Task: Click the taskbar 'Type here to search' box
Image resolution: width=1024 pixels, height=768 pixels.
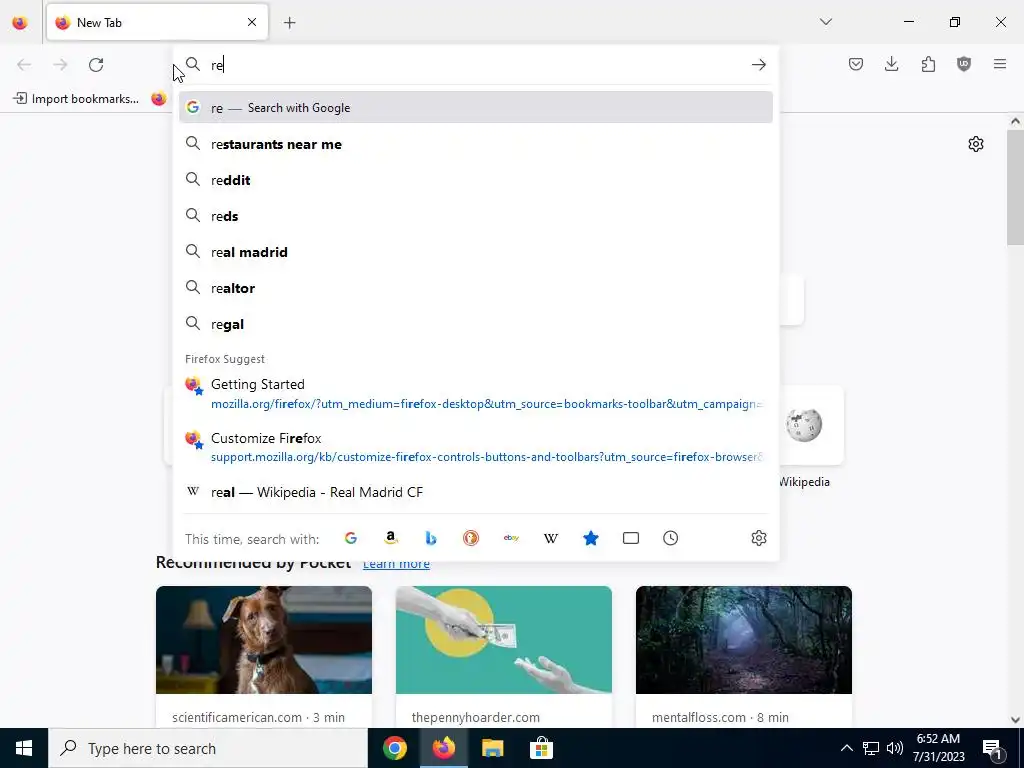Action: (x=208, y=748)
